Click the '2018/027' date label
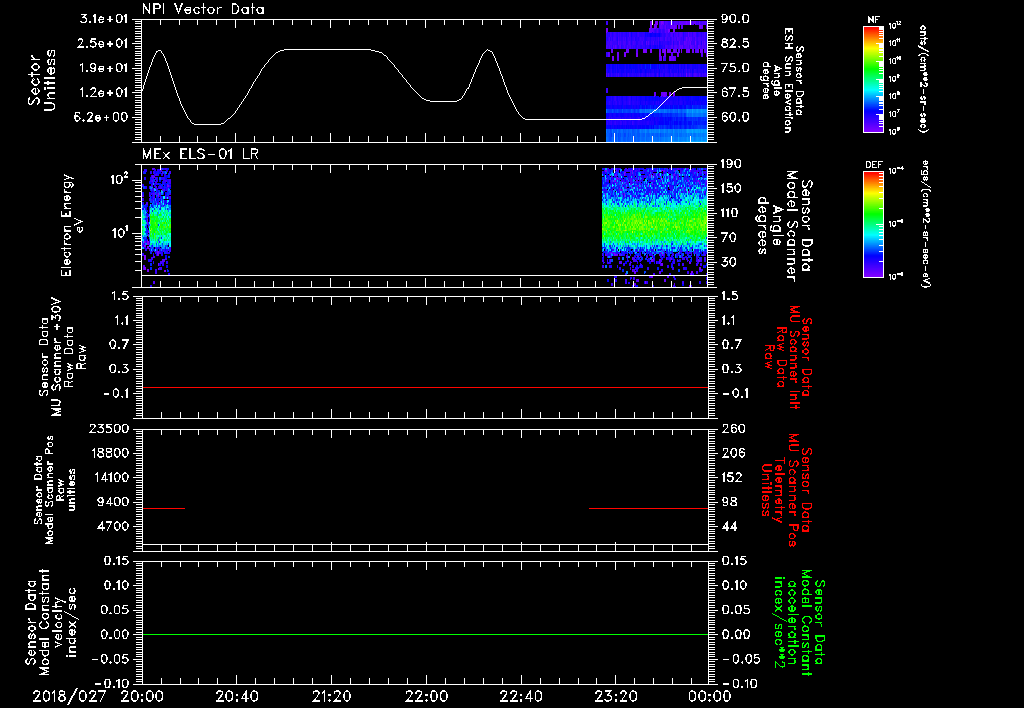1024x708 pixels. [x=69, y=696]
